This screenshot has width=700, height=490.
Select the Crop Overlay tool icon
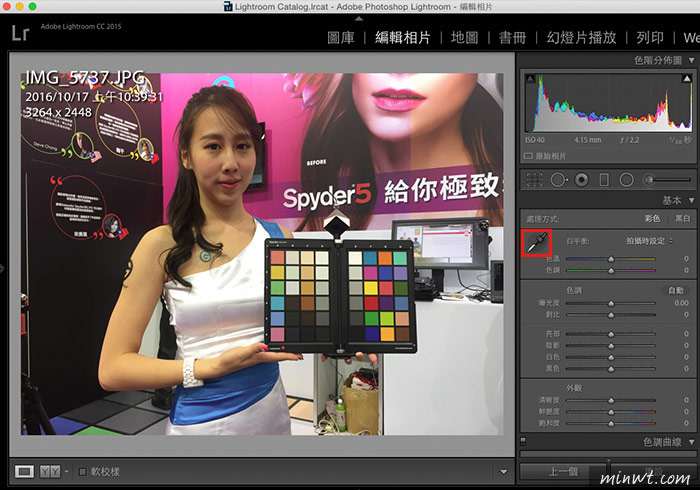pos(534,180)
